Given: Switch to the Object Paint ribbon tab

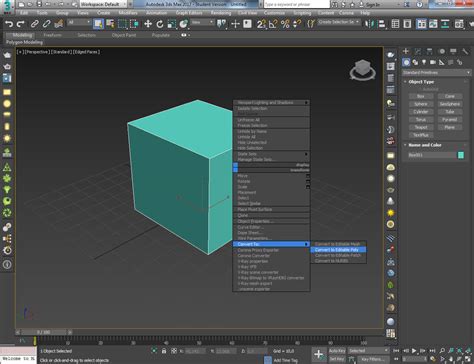Looking at the screenshot, I should [124, 35].
